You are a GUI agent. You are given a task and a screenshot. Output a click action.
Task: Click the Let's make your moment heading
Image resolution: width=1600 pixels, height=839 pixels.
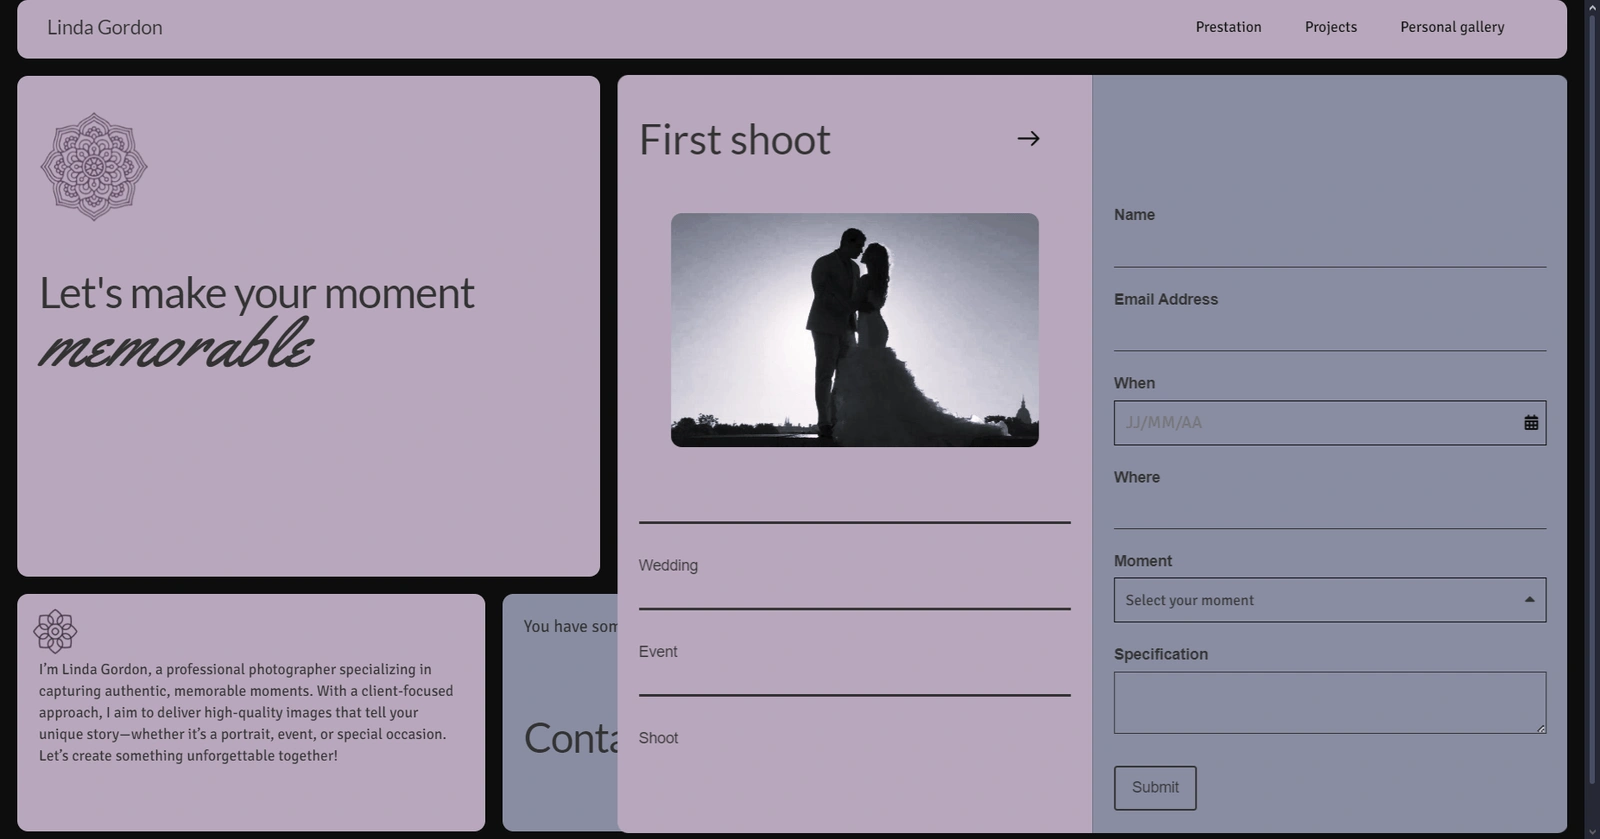[257, 293]
